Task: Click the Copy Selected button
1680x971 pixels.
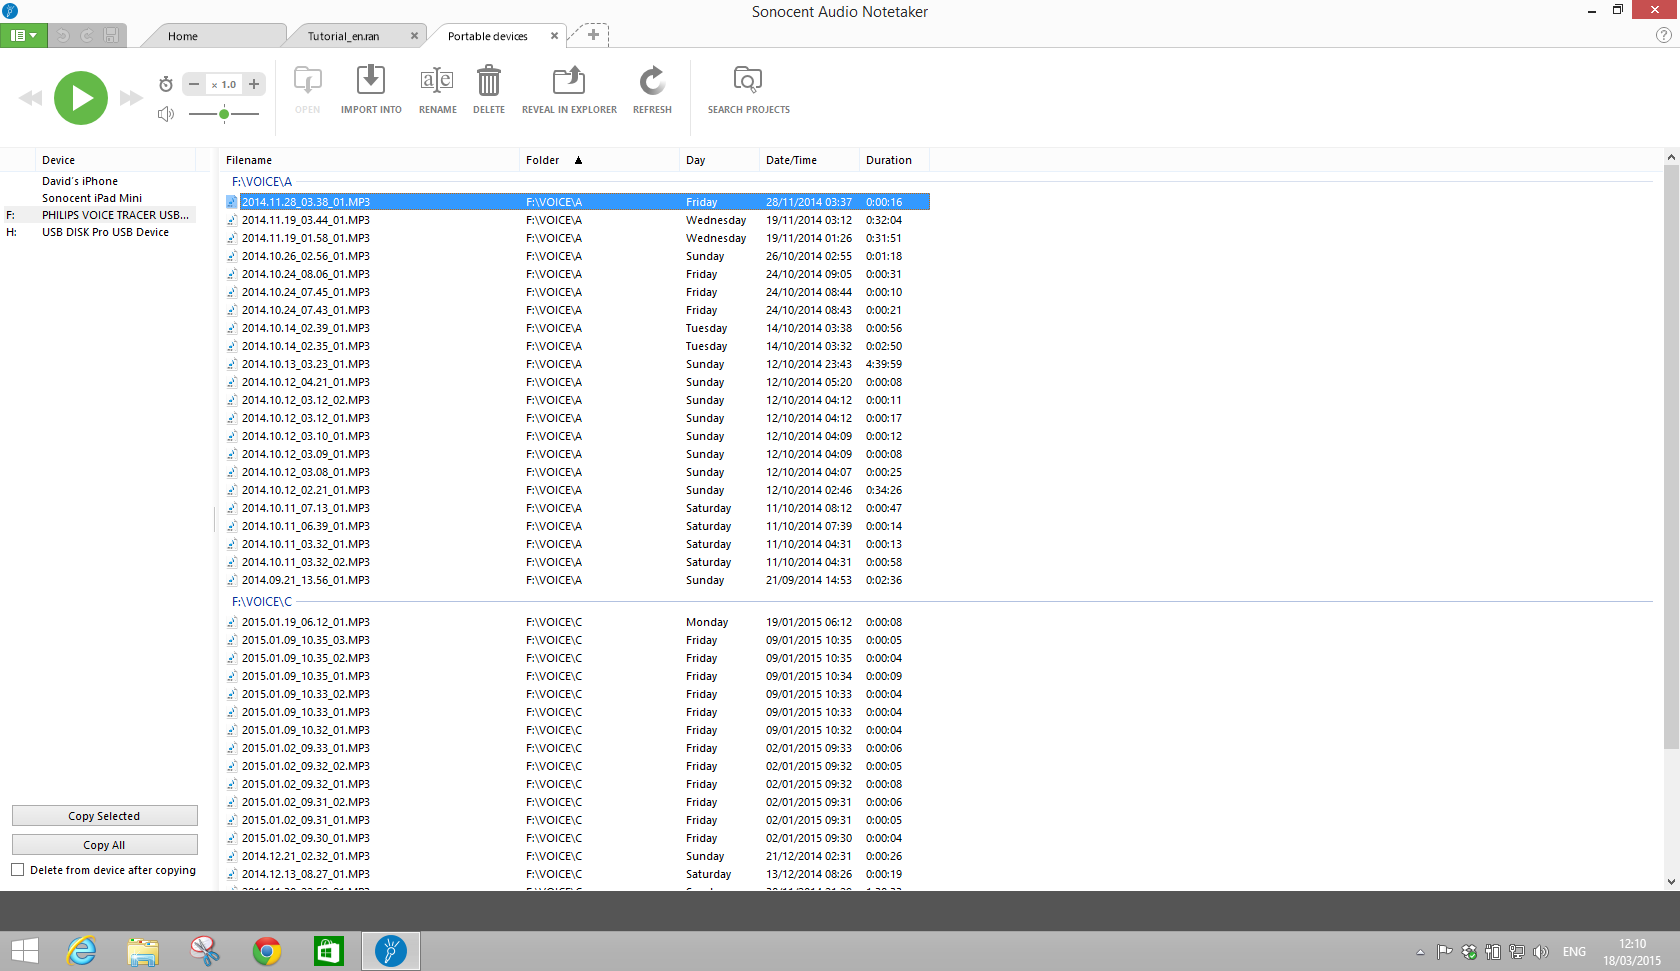Action: [x=105, y=816]
